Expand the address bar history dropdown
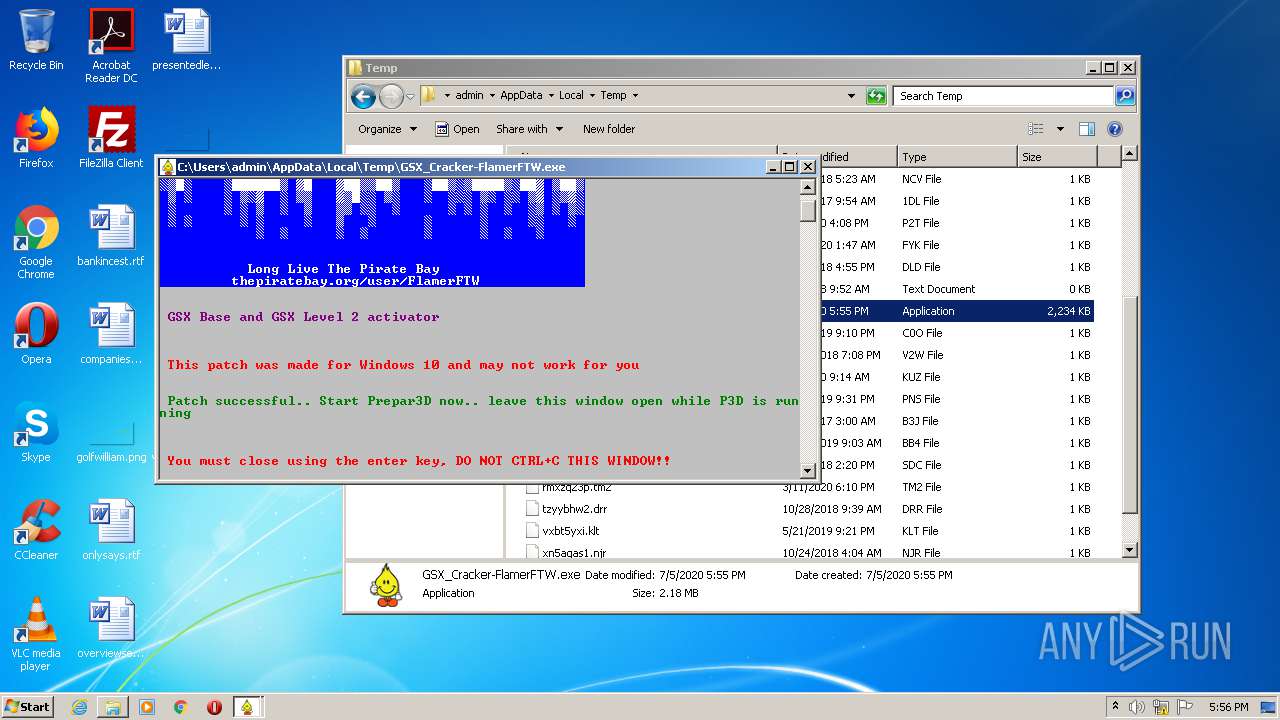This screenshot has width=1280, height=720. coord(851,96)
